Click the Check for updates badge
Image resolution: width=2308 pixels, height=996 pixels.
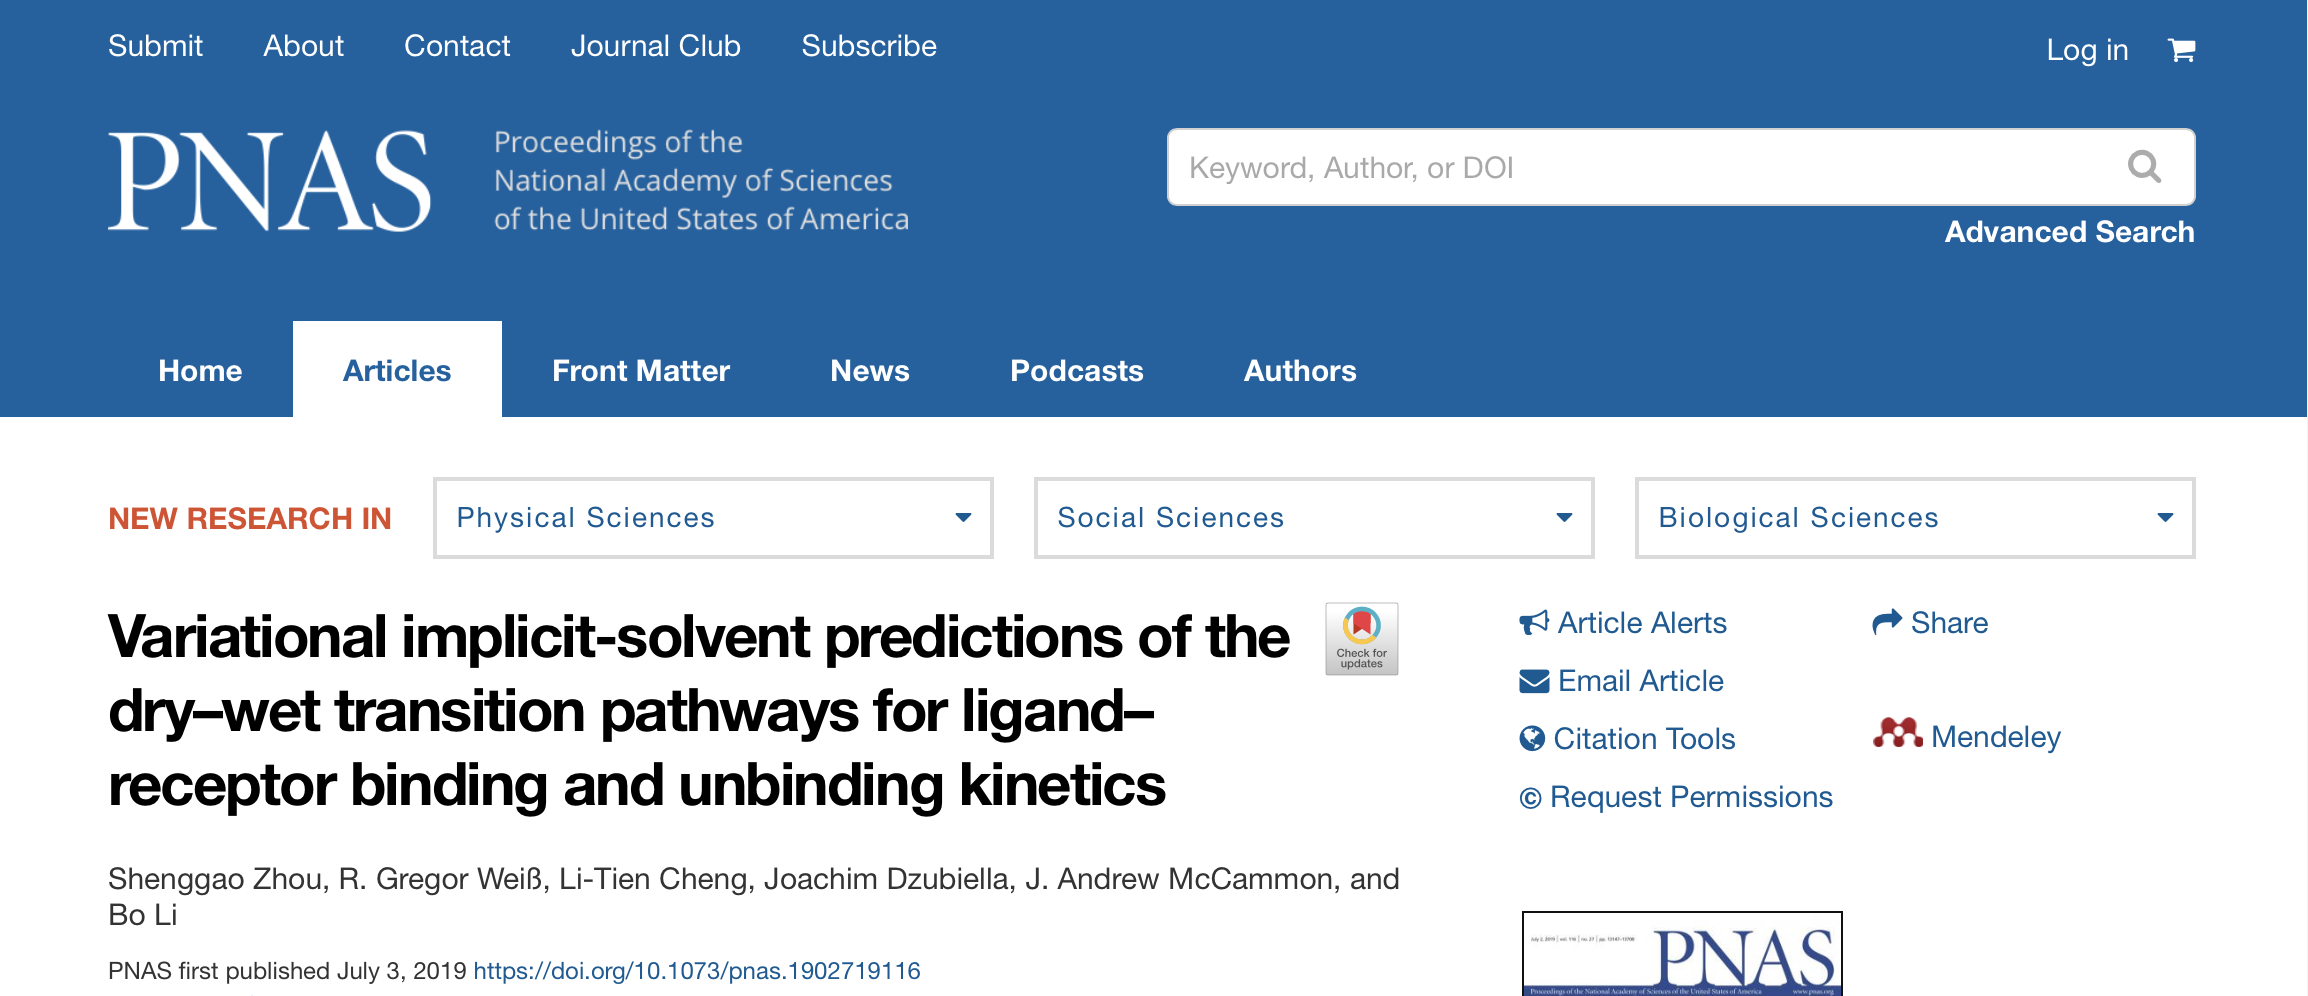click(1361, 639)
